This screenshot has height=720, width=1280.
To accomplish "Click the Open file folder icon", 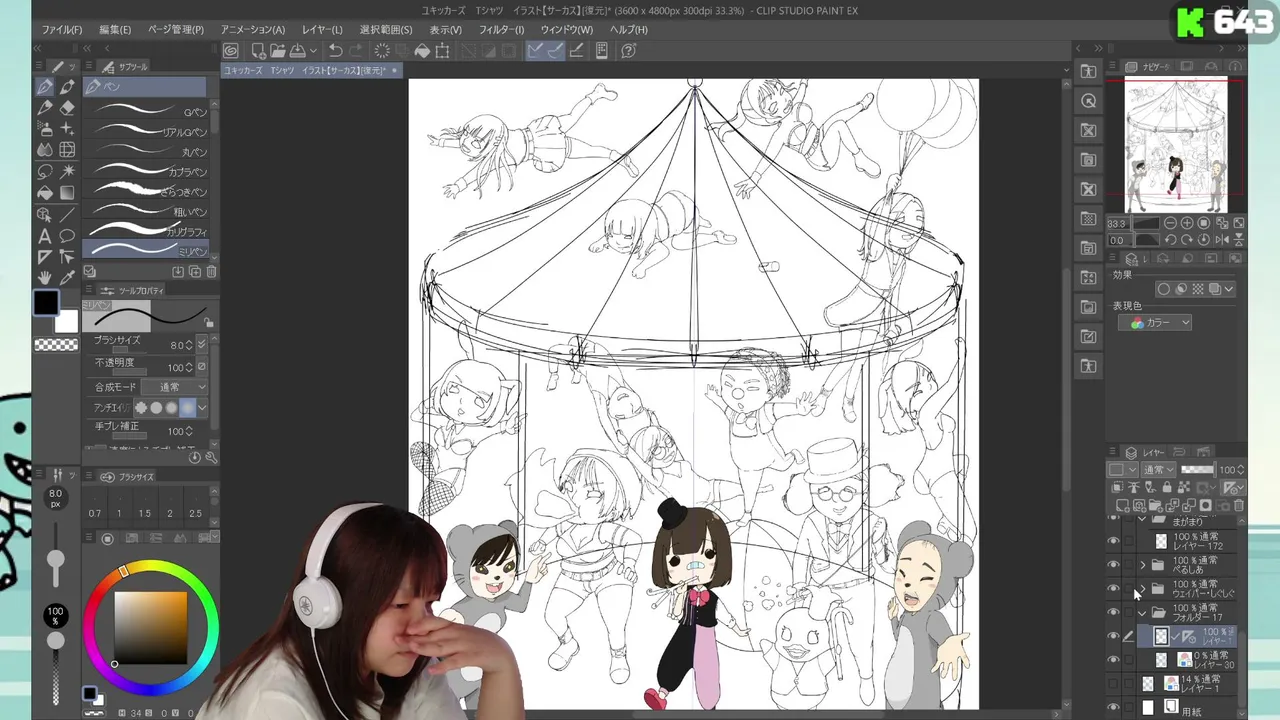I will [277, 50].
